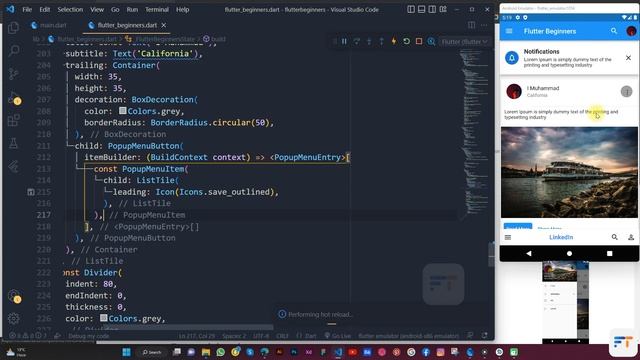
Task: Click the Ln 217 cursor position indicator
Action: click(197, 336)
